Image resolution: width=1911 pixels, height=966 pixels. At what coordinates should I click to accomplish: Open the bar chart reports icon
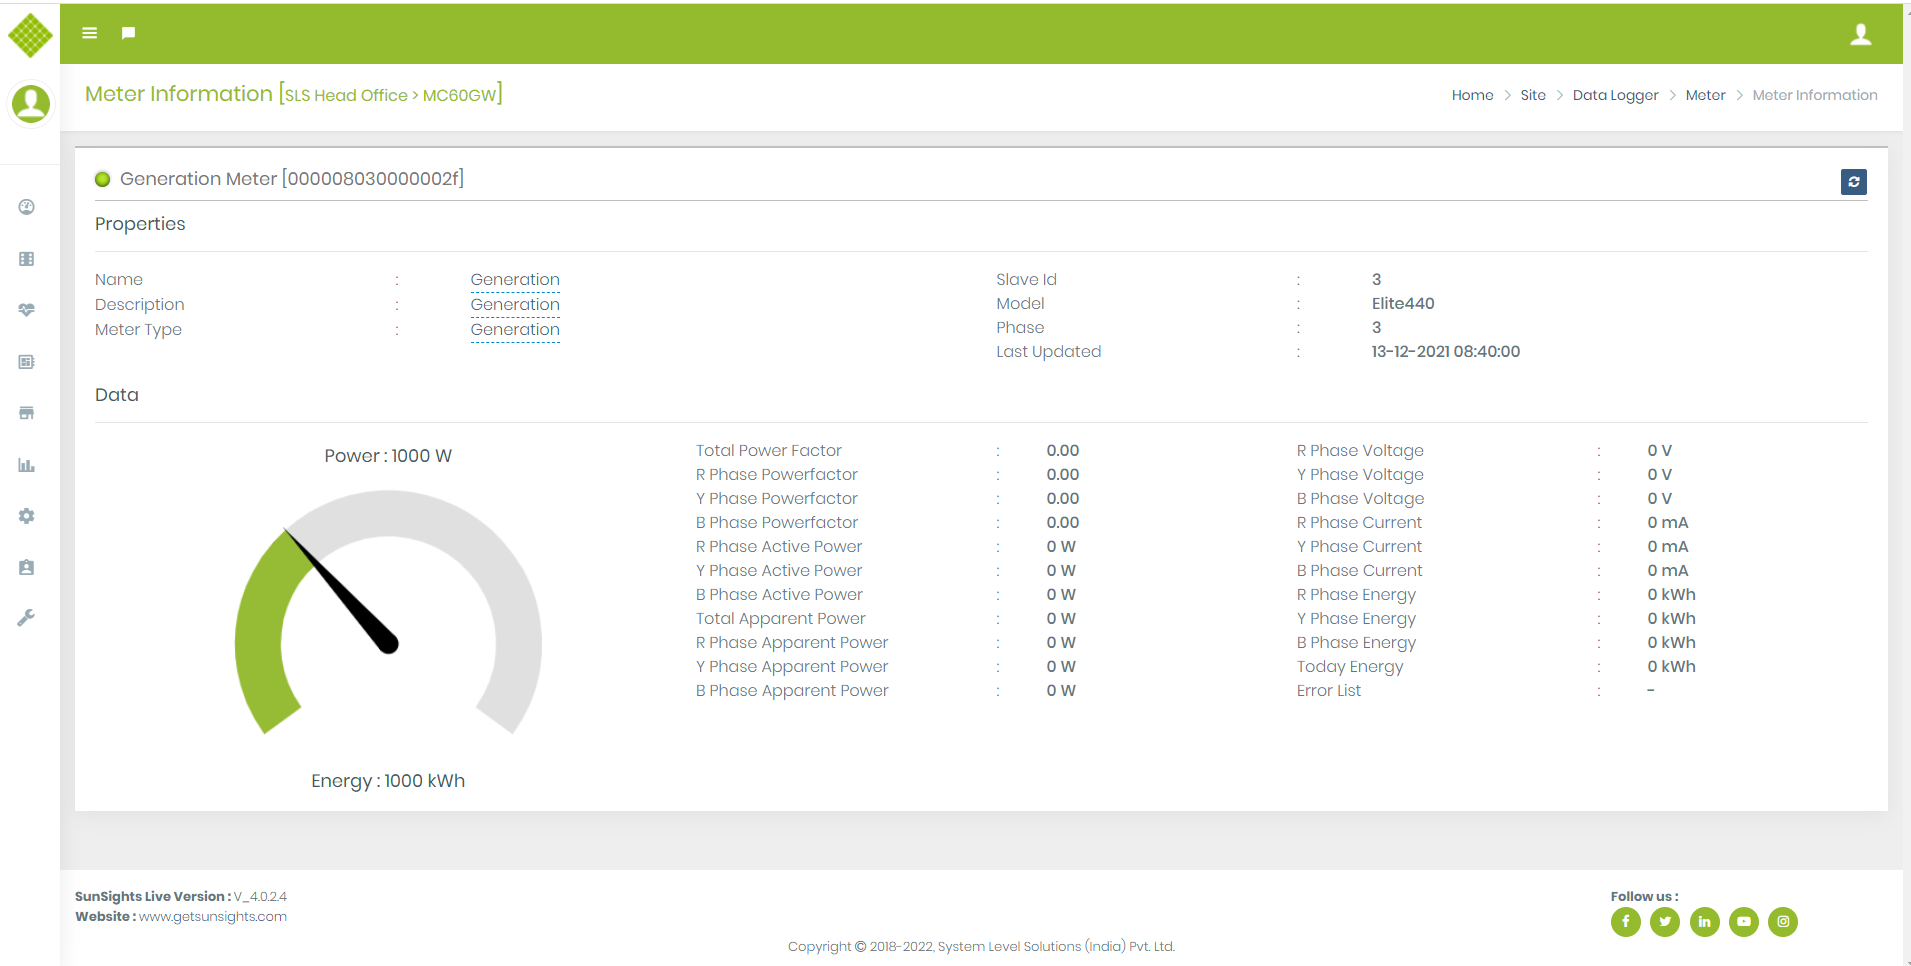pyautogui.click(x=27, y=465)
